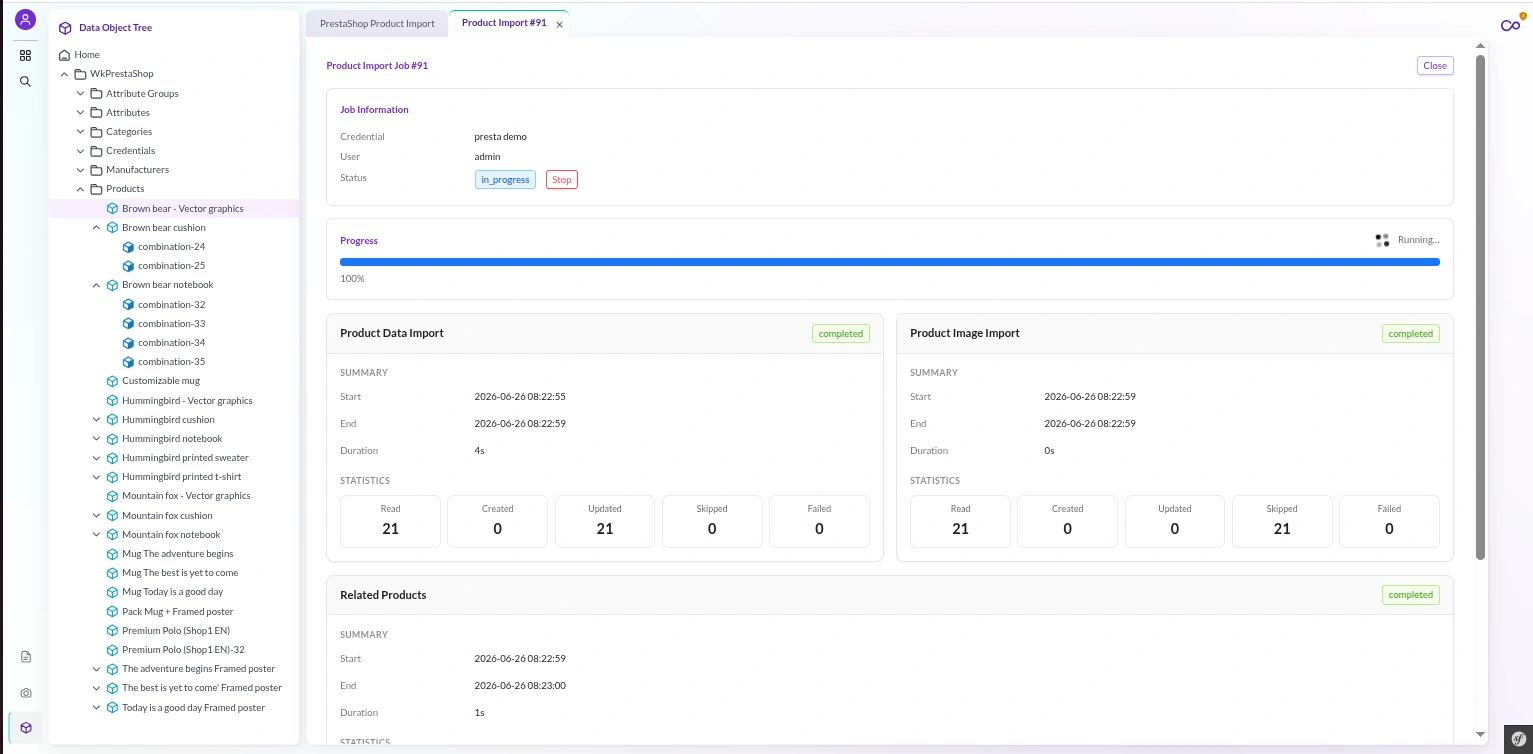Screen dimensions: 1533x754
Task: Expand the Categories folder chevron
Action: 81,132
